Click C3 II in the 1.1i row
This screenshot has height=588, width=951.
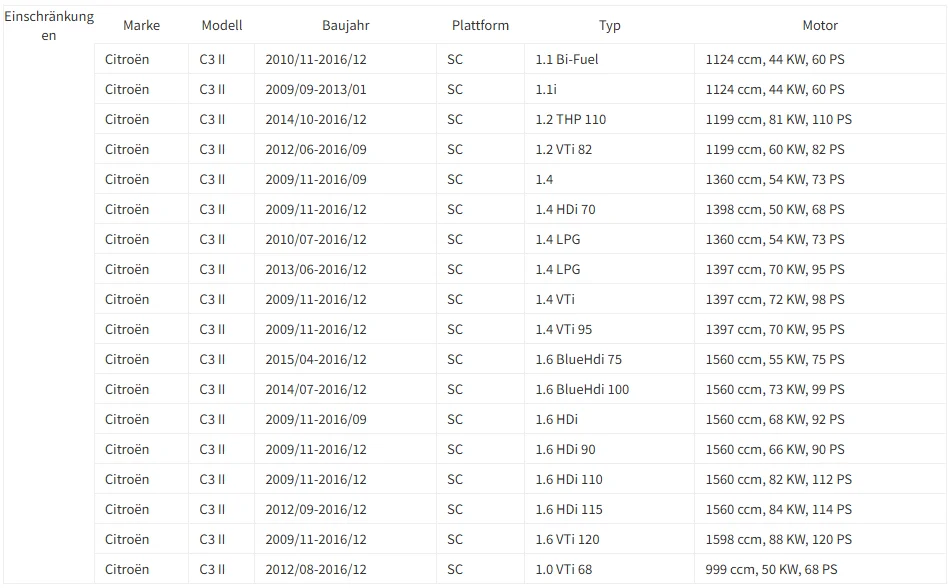[212, 89]
